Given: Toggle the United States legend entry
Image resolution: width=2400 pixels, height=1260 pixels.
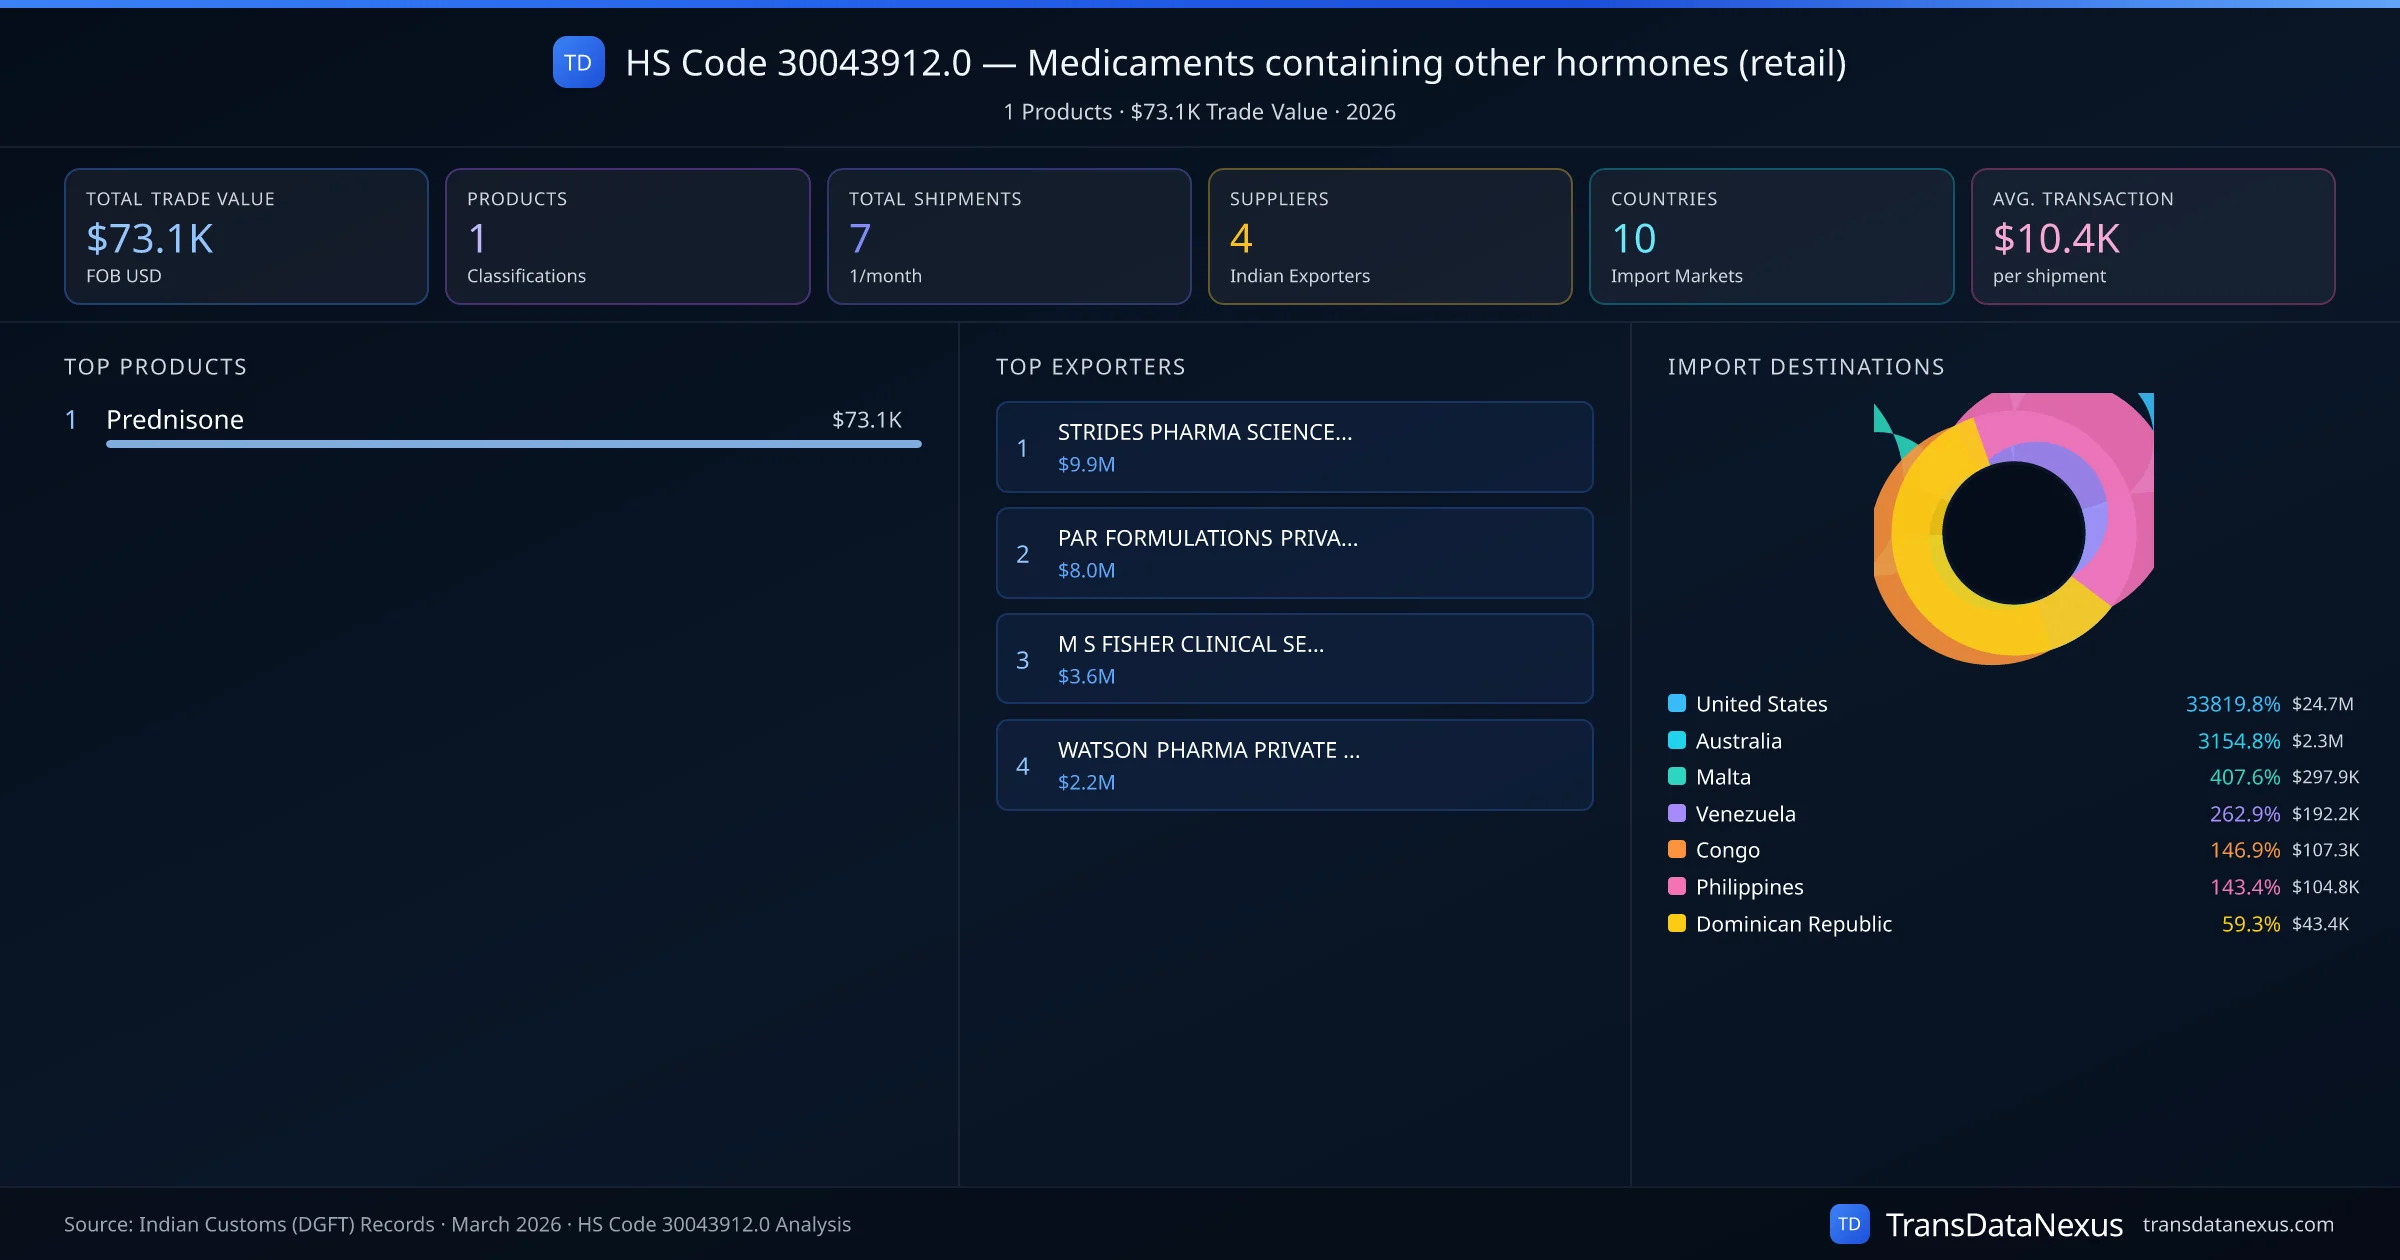Looking at the screenshot, I should pos(1761,703).
